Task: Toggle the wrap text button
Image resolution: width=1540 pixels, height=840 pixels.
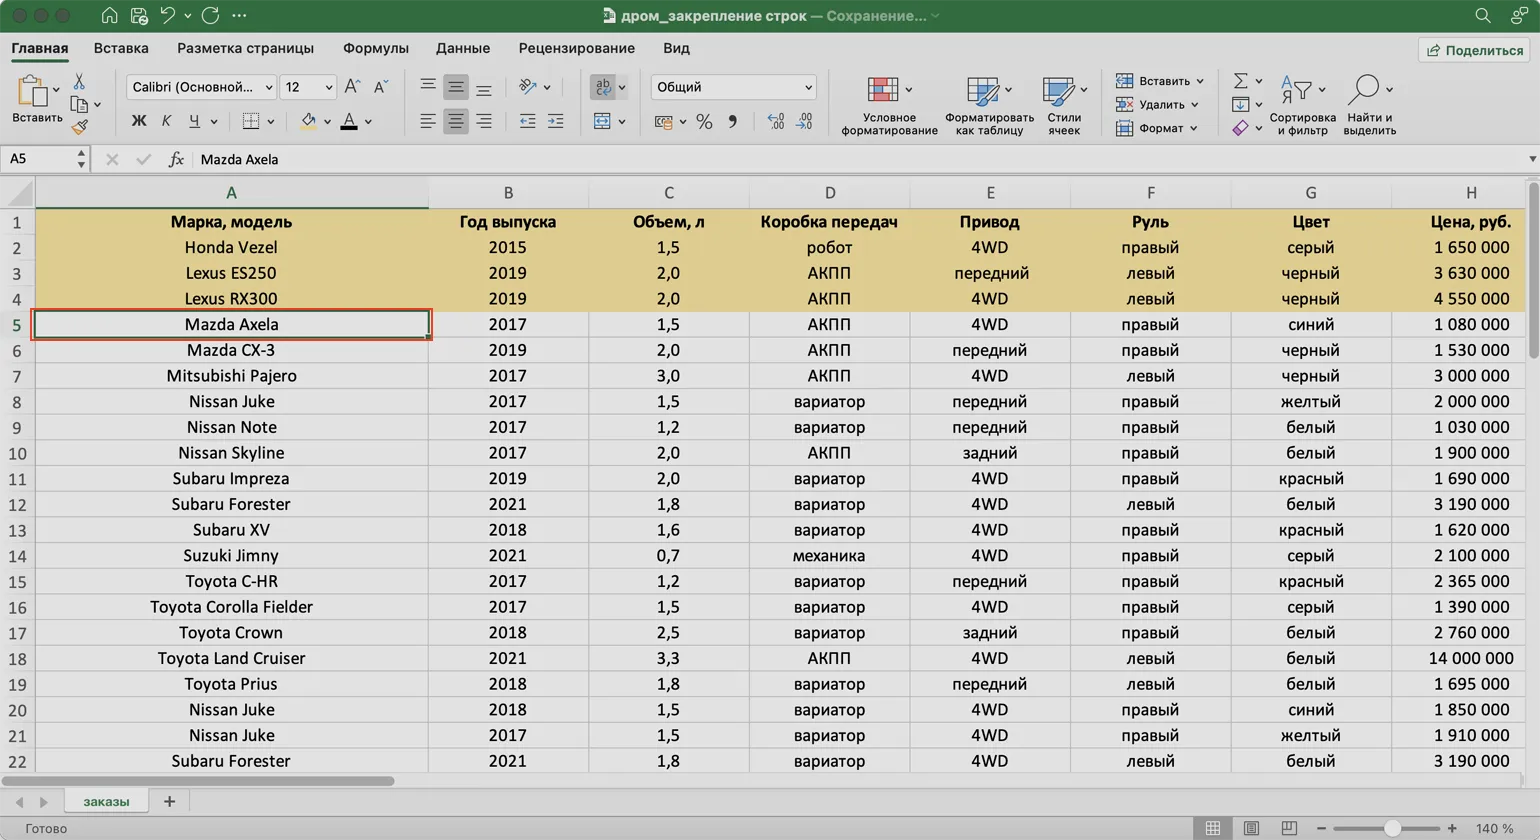Action: pyautogui.click(x=603, y=88)
